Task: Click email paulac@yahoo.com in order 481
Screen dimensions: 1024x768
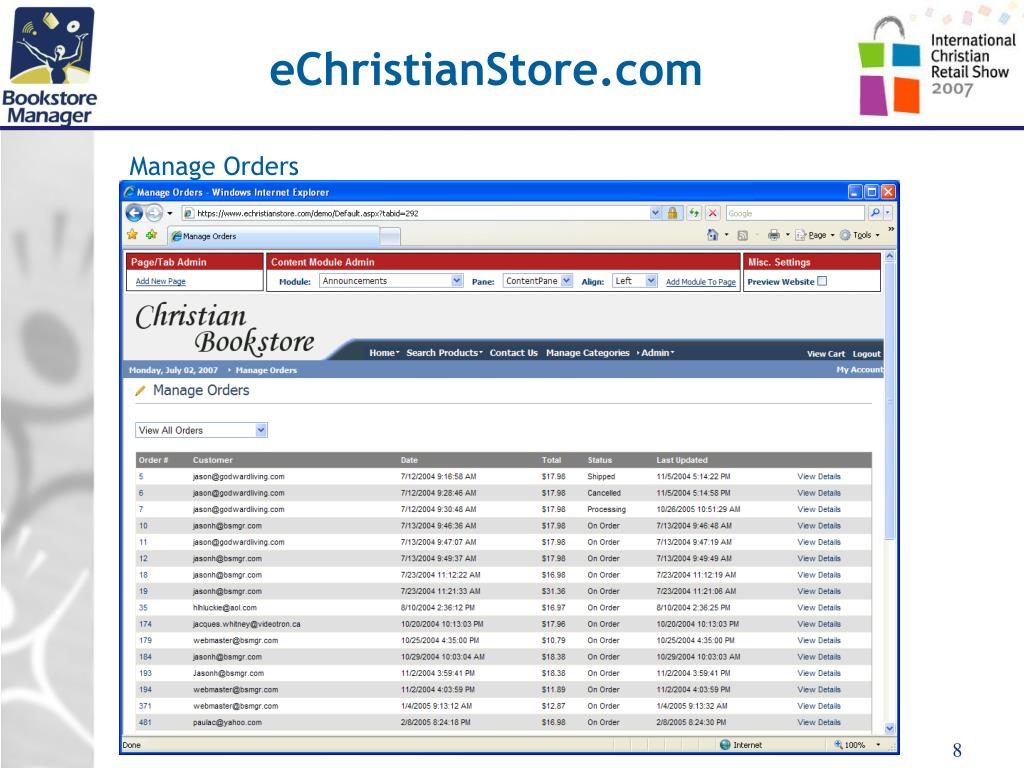Action: (x=227, y=722)
